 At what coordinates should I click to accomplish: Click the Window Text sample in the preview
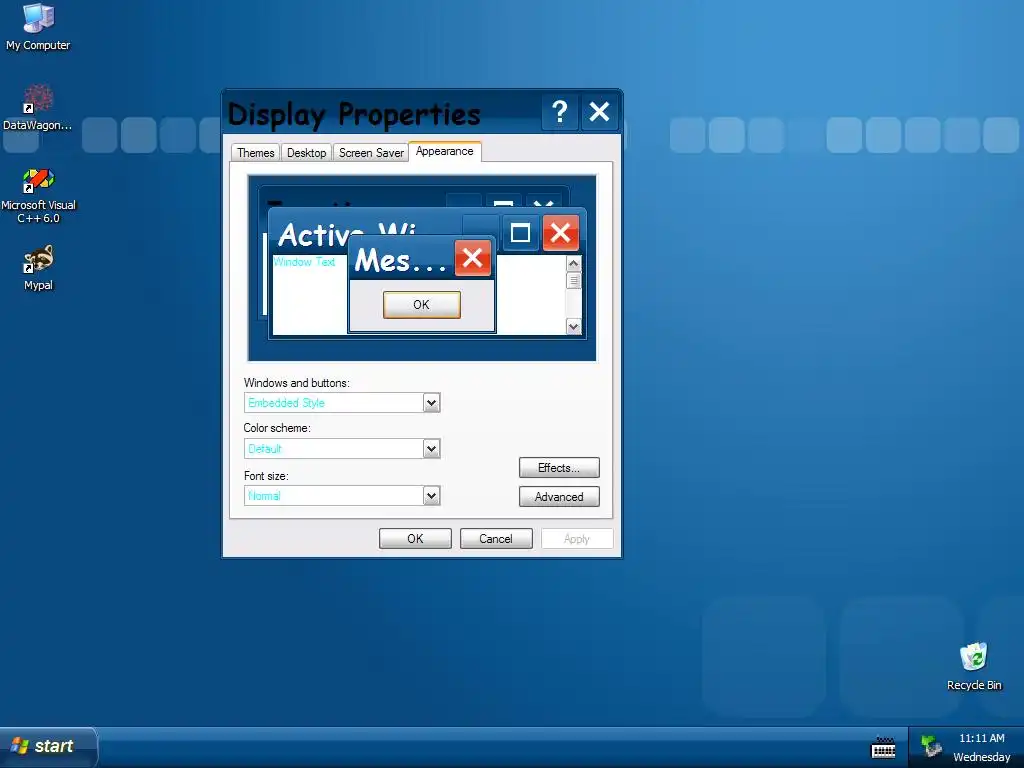pos(304,262)
